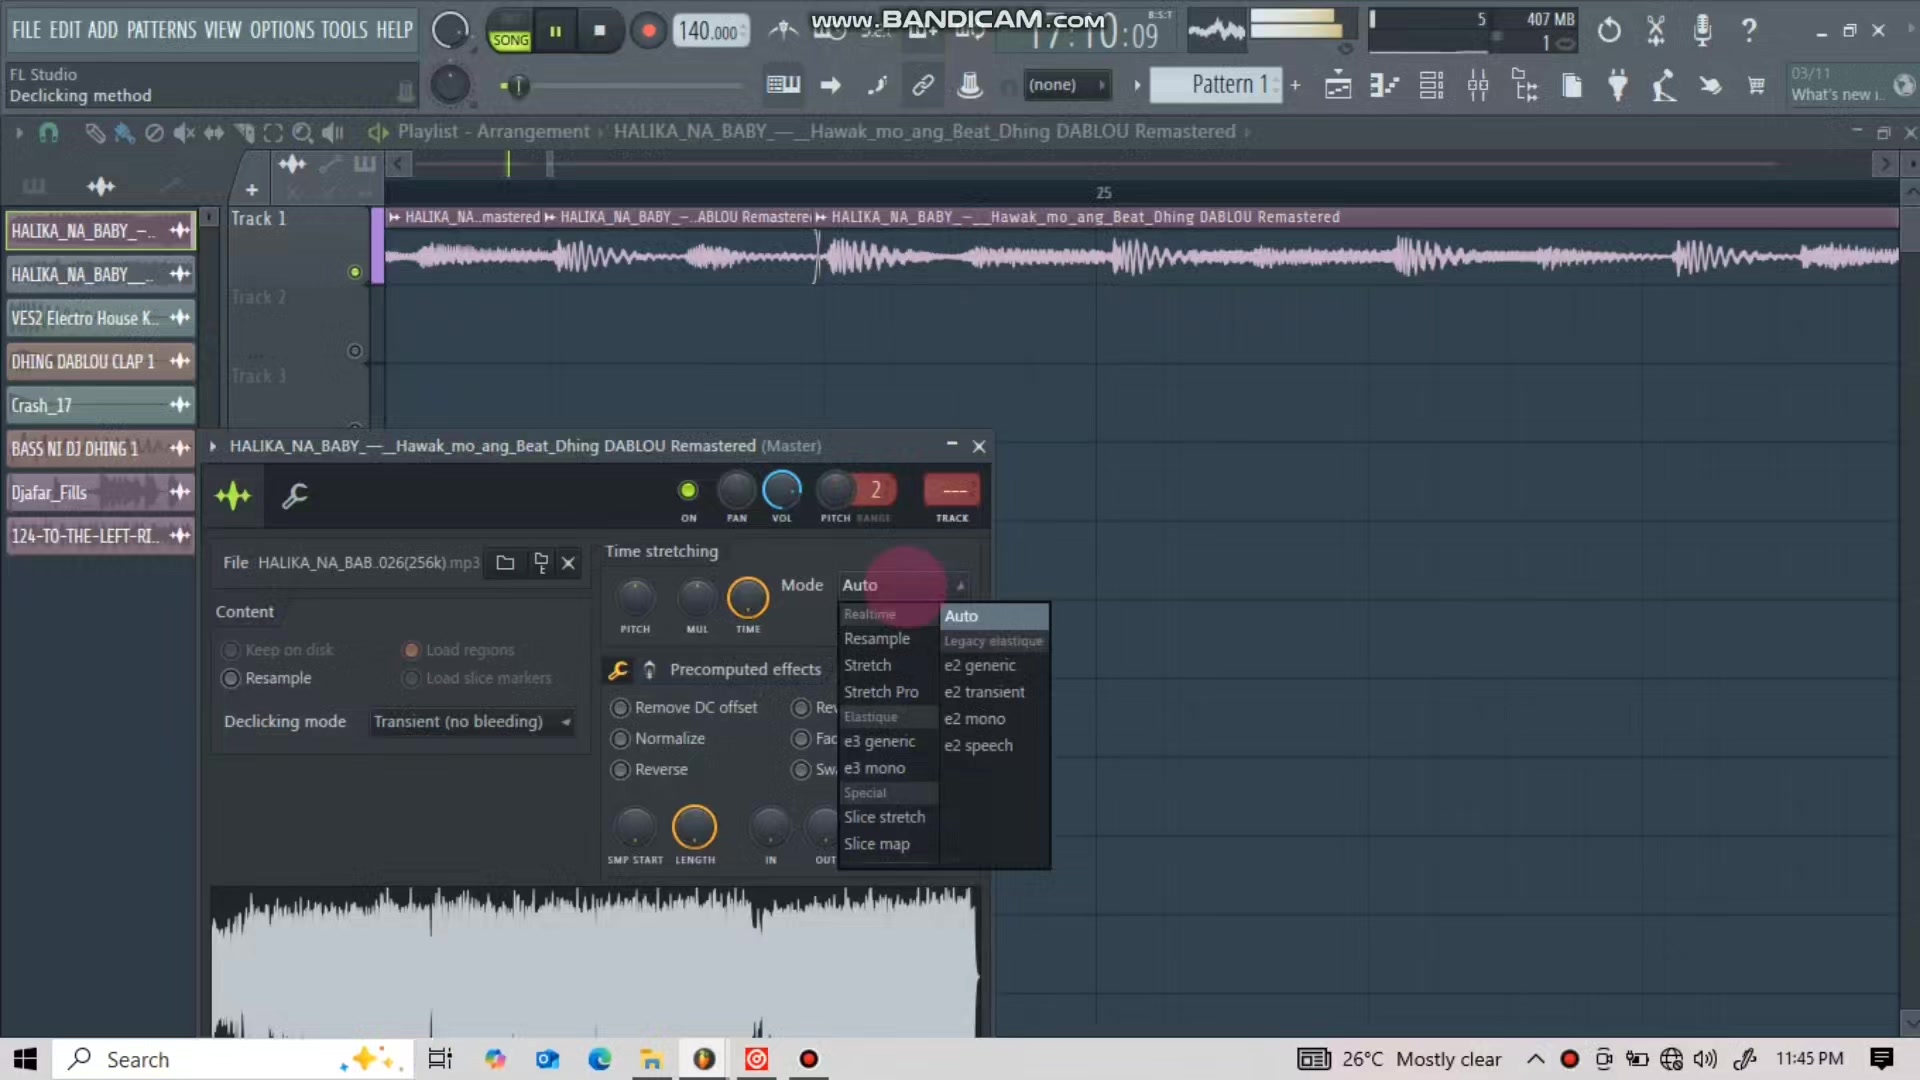Select the Crash_17 sample in picker
1920x1080 pixels.
100,405
